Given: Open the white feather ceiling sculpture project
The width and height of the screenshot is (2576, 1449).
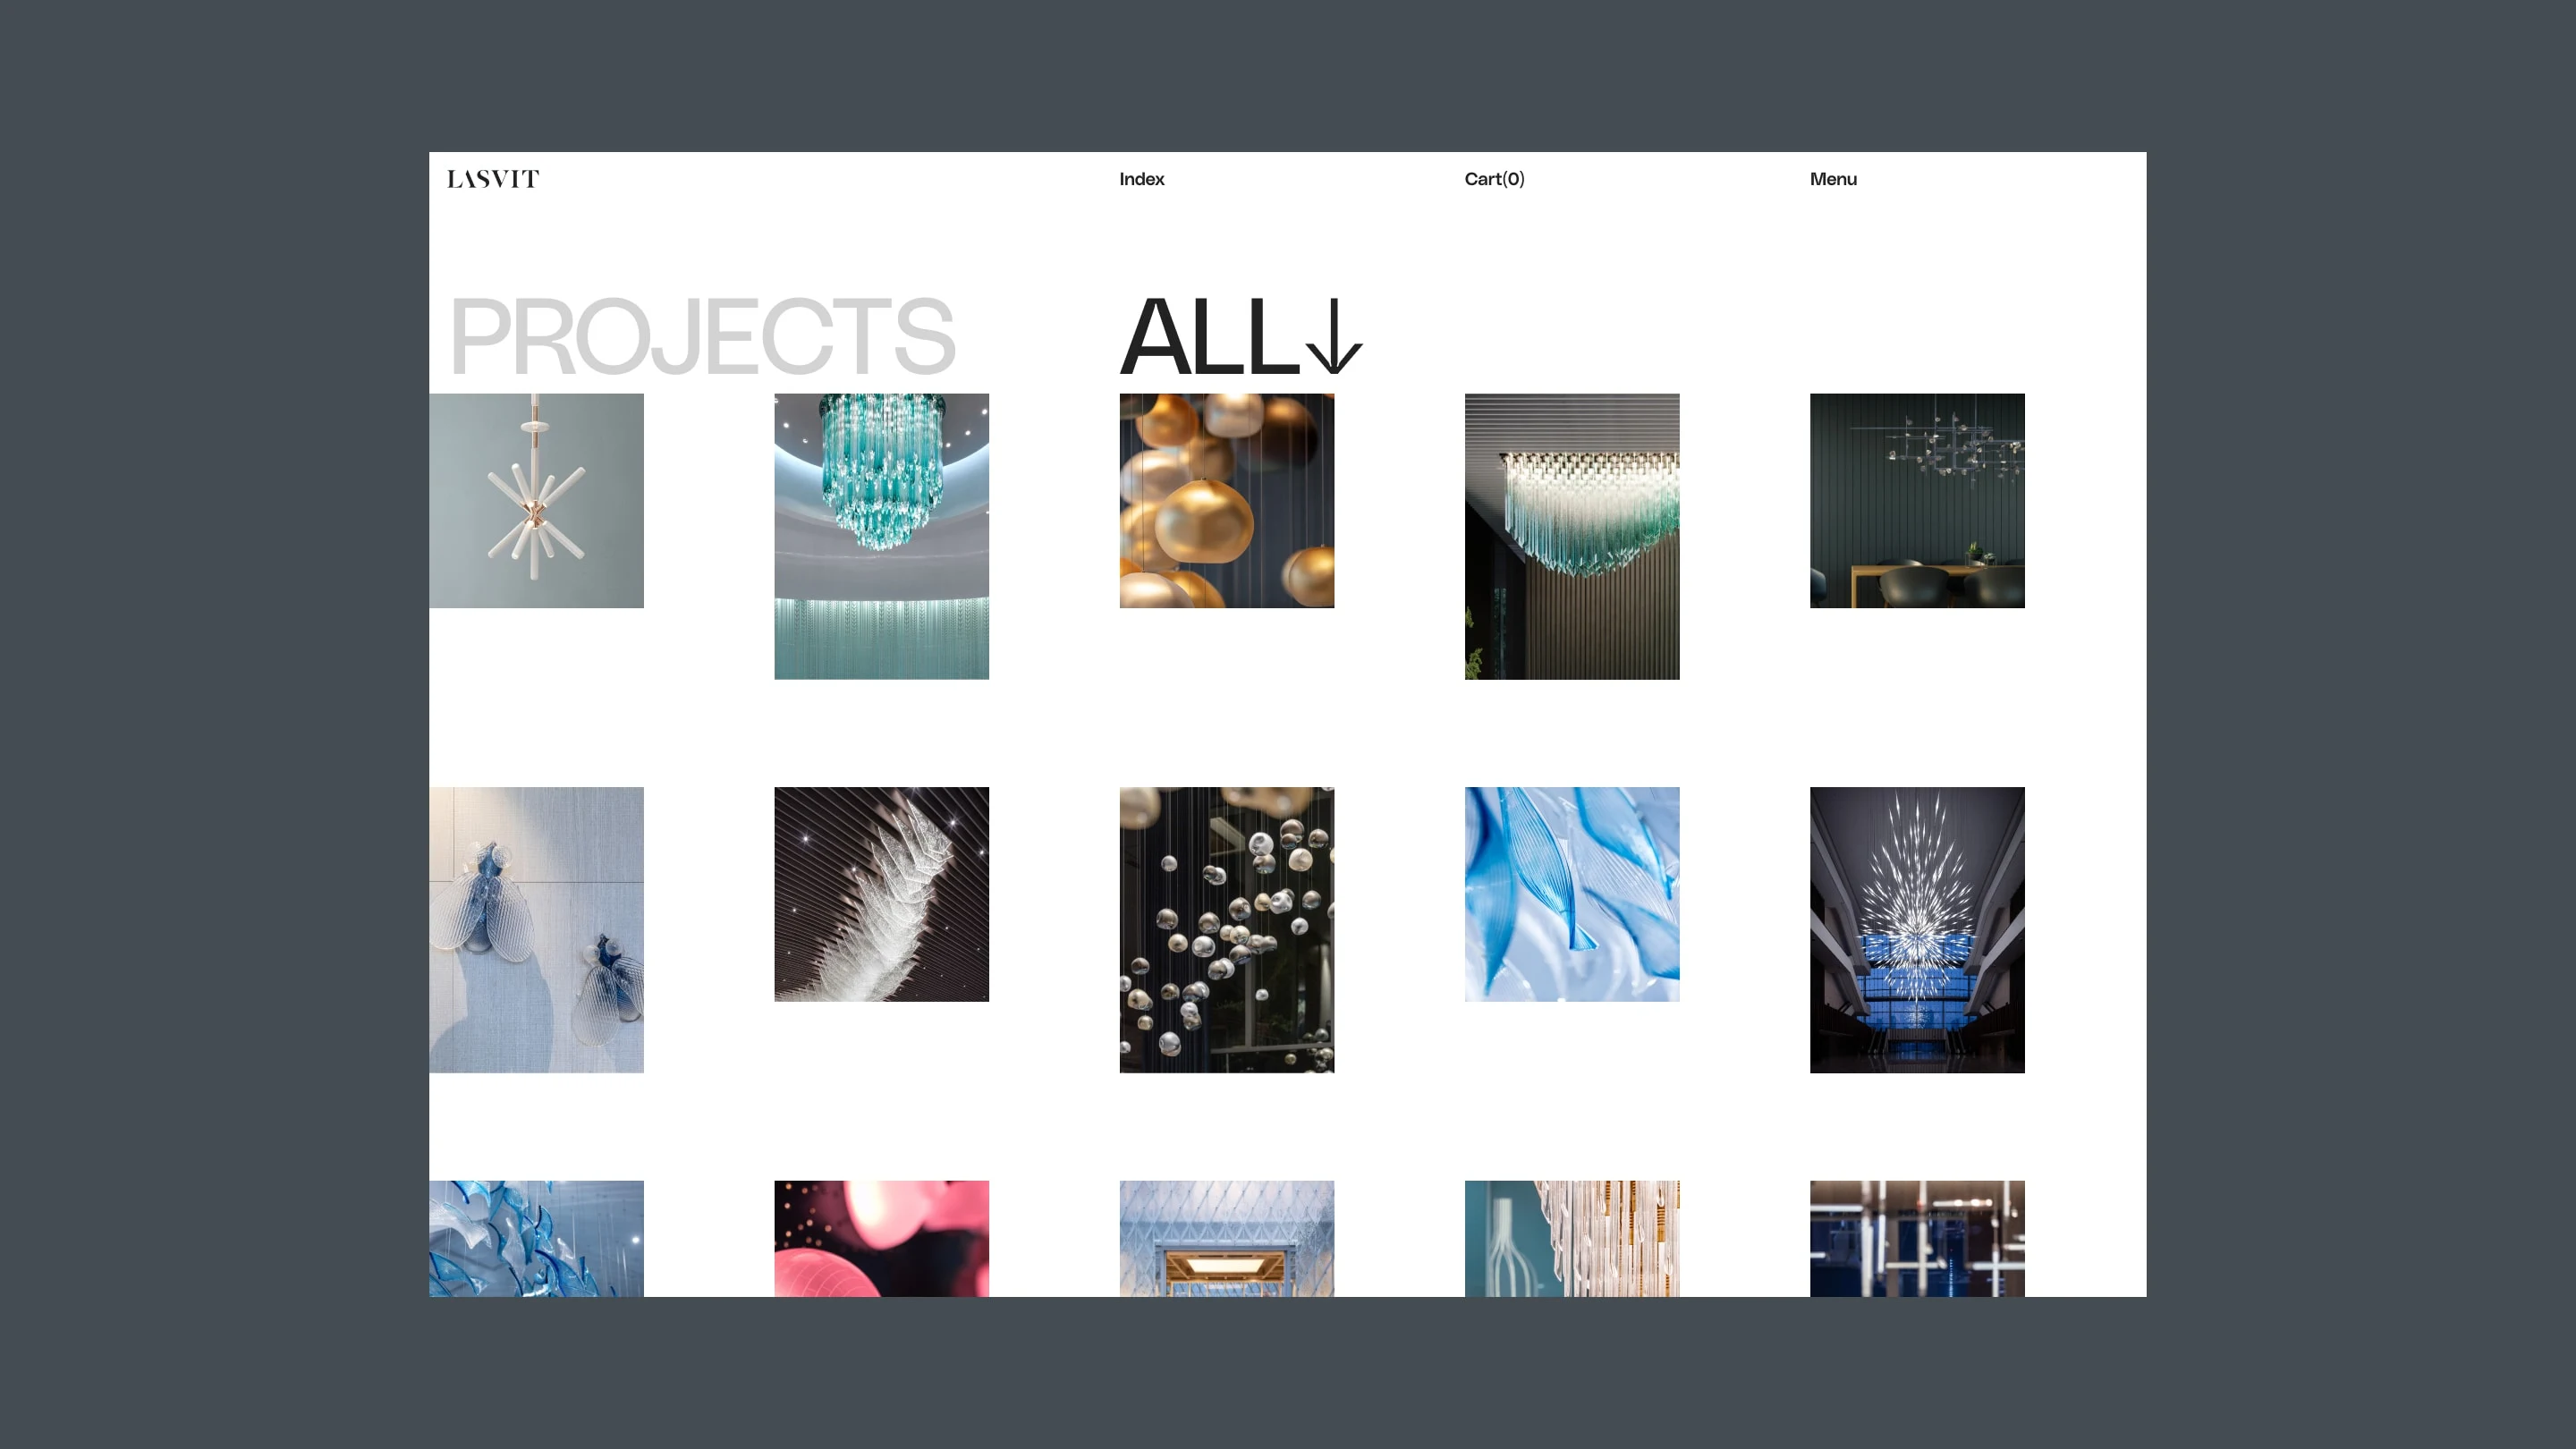Looking at the screenshot, I should point(881,893).
